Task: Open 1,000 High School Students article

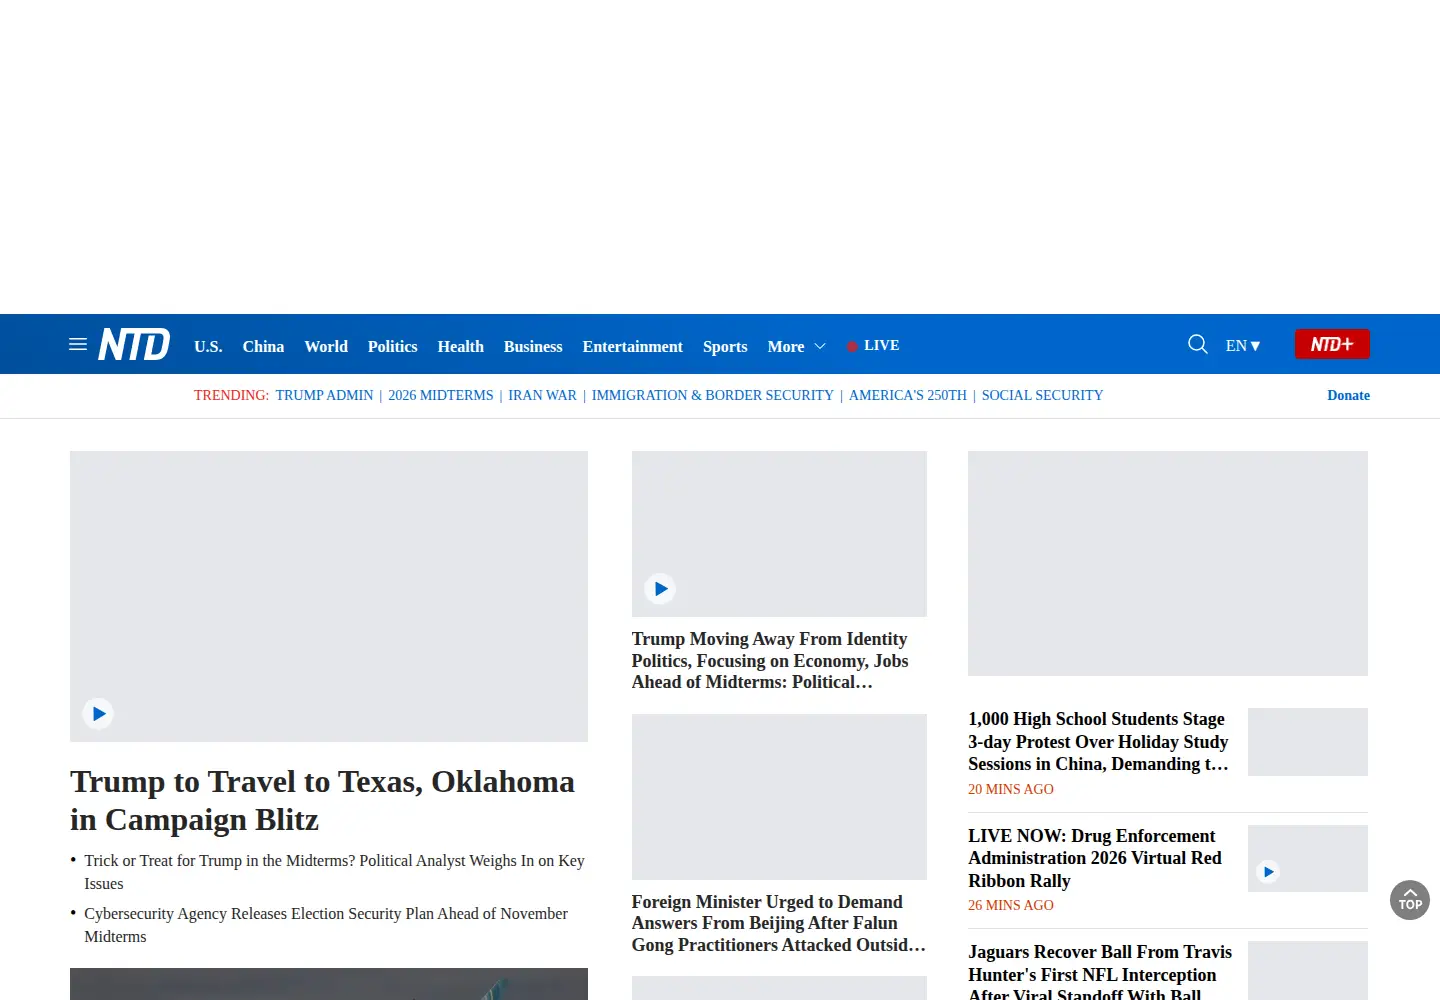Action: click(1098, 741)
